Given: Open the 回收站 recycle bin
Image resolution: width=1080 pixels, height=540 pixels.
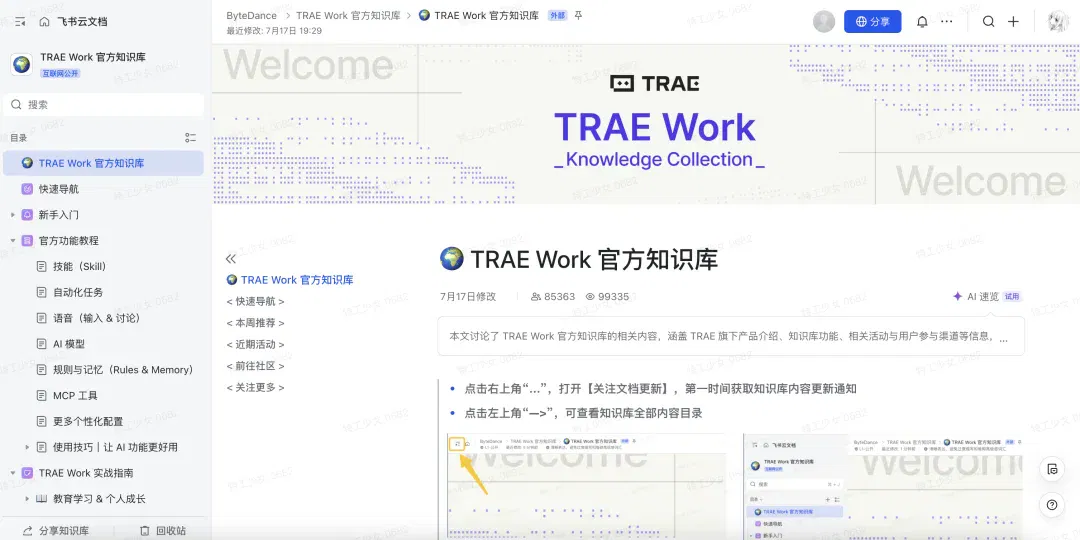Looking at the screenshot, I should (x=163, y=530).
